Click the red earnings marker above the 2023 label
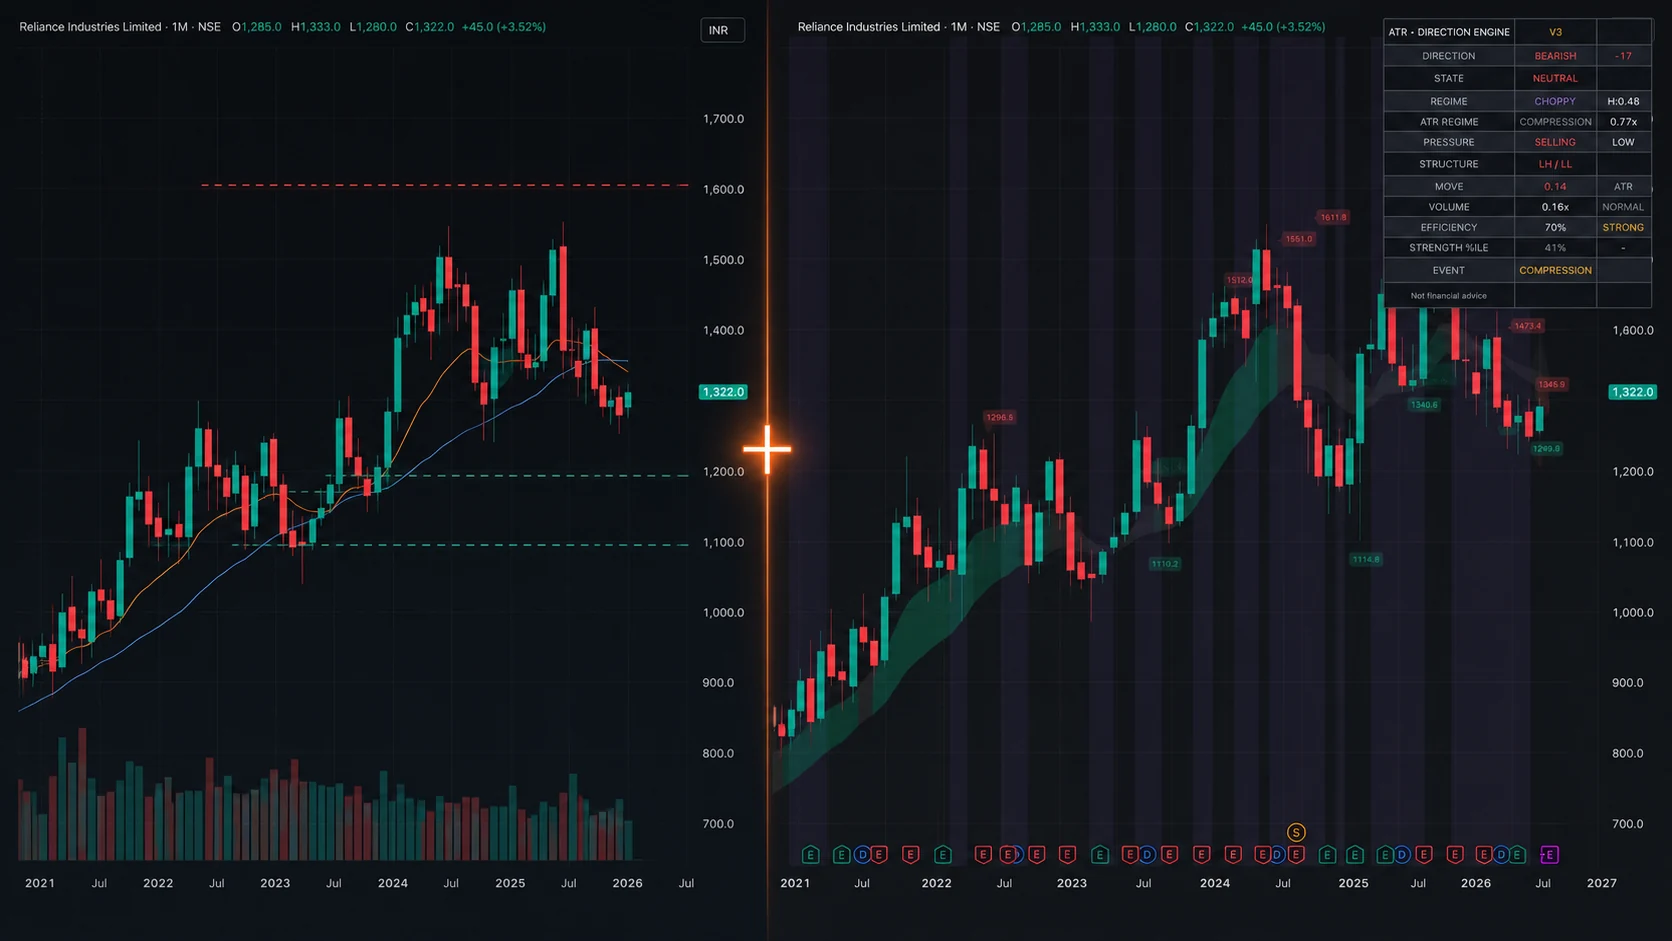This screenshot has height=941, width=1672. 1067,855
